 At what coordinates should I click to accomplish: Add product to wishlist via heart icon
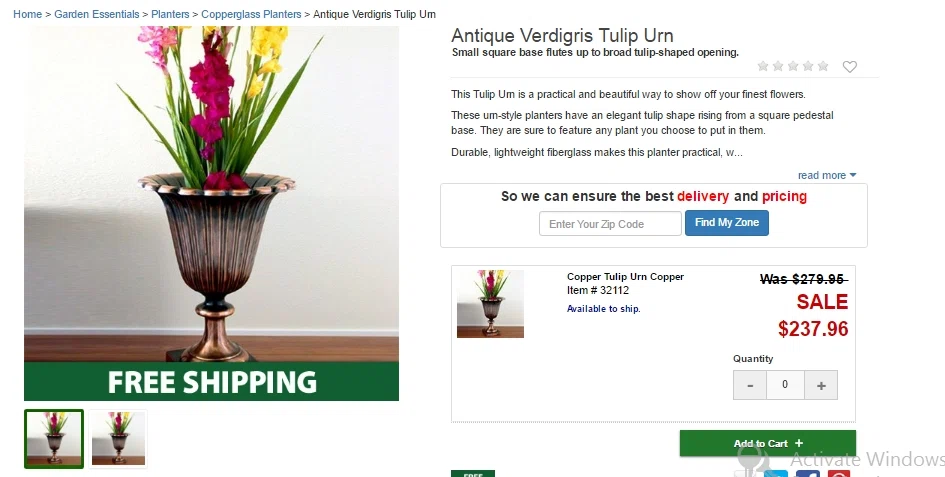849,66
